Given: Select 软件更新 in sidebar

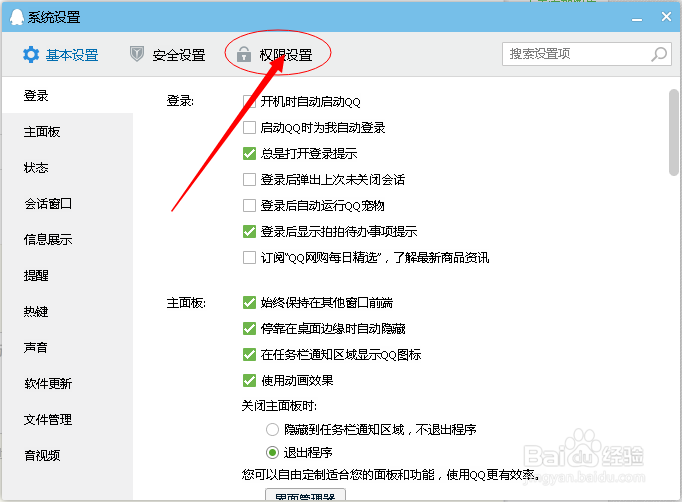Looking at the screenshot, I should (x=67, y=384).
